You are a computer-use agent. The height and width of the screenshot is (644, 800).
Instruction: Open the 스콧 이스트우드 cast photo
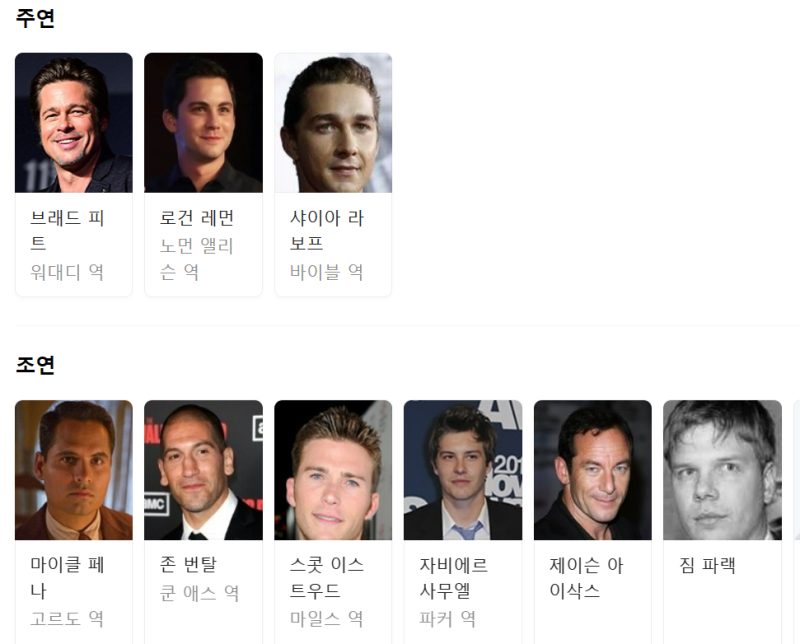pyautogui.click(x=333, y=470)
